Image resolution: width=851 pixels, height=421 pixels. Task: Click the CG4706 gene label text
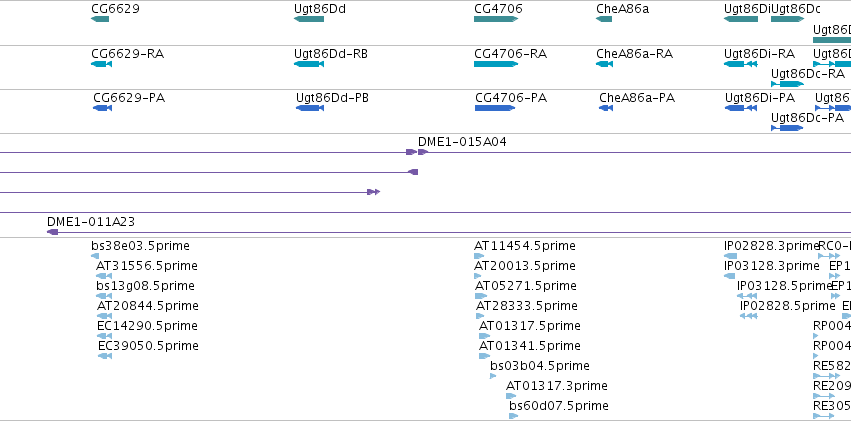point(498,9)
